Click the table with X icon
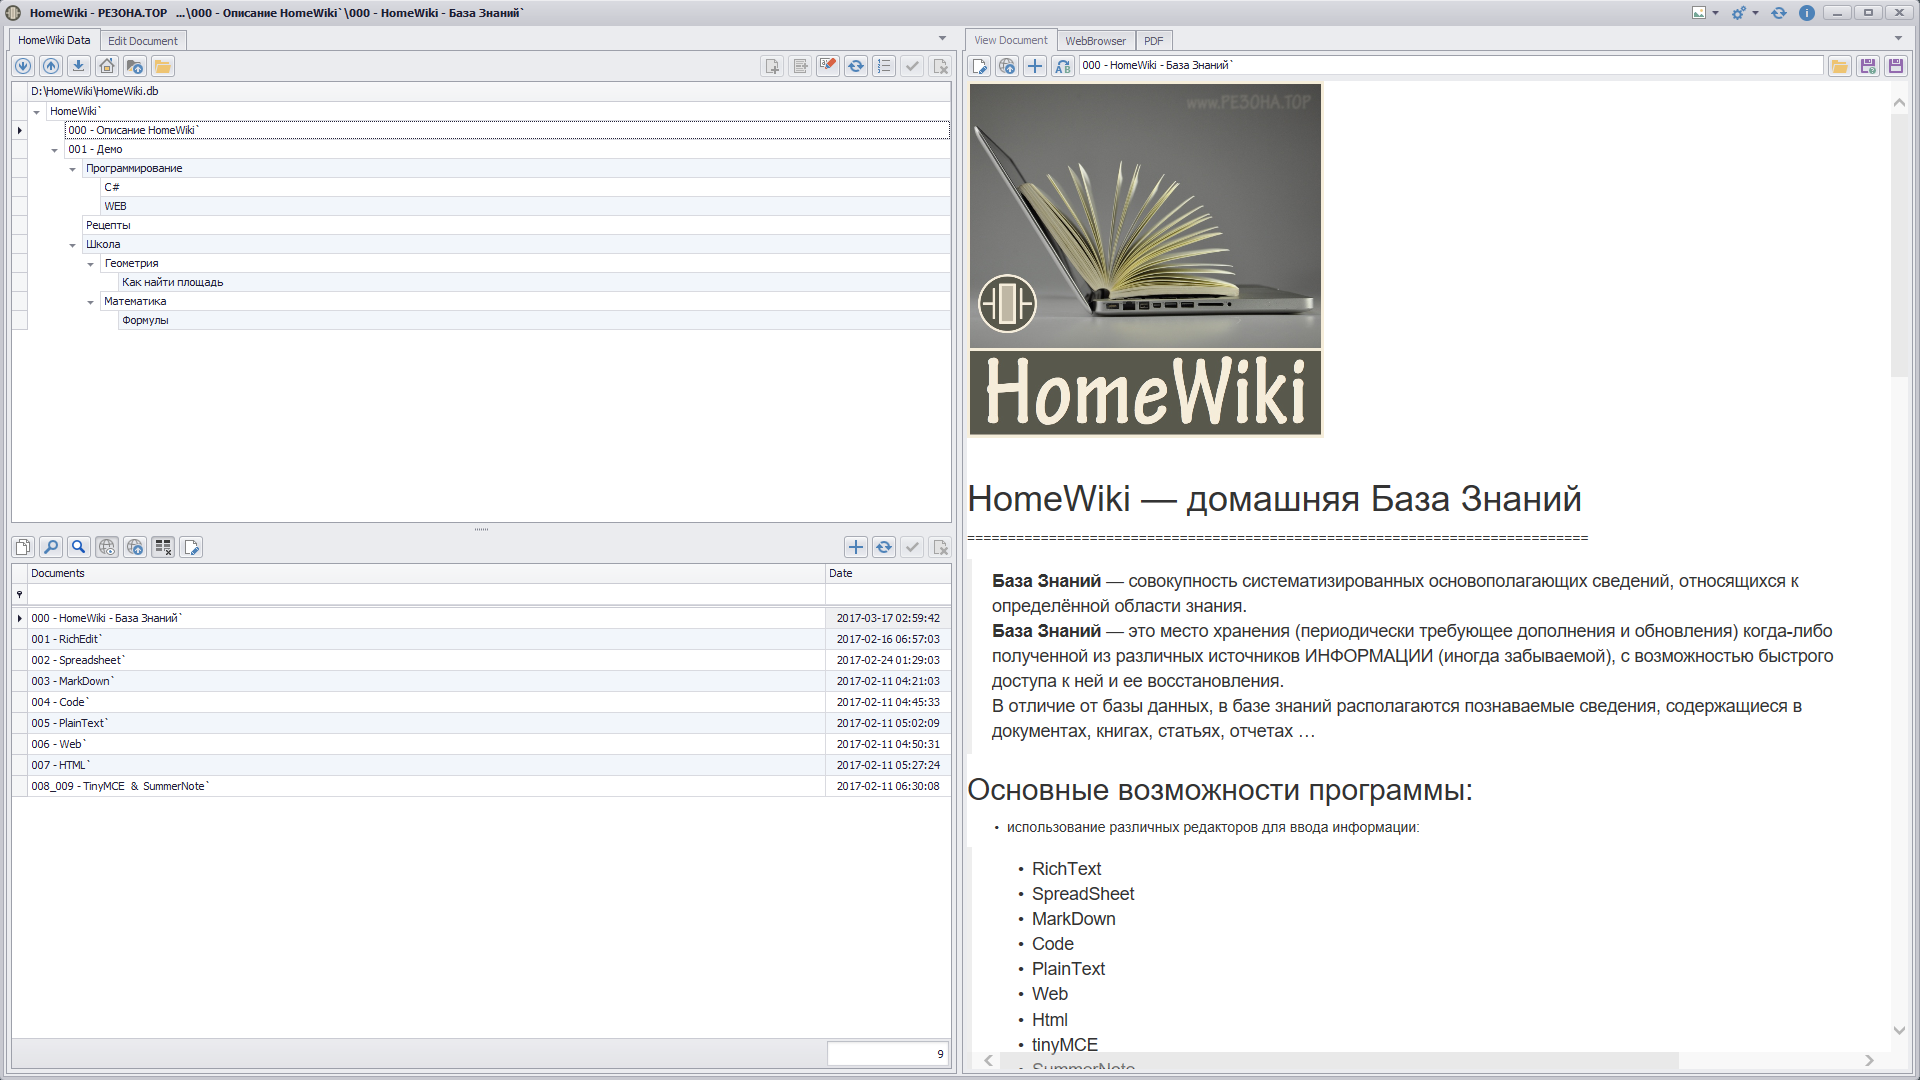Image resolution: width=1920 pixels, height=1080 pixels. (x=163, y=547)
